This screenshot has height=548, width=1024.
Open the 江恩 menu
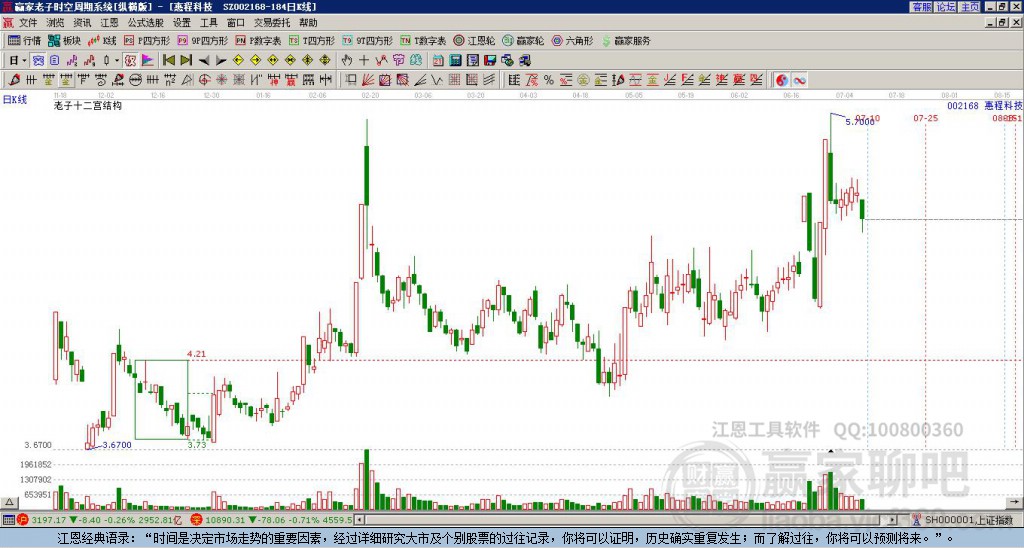point(110,23)
